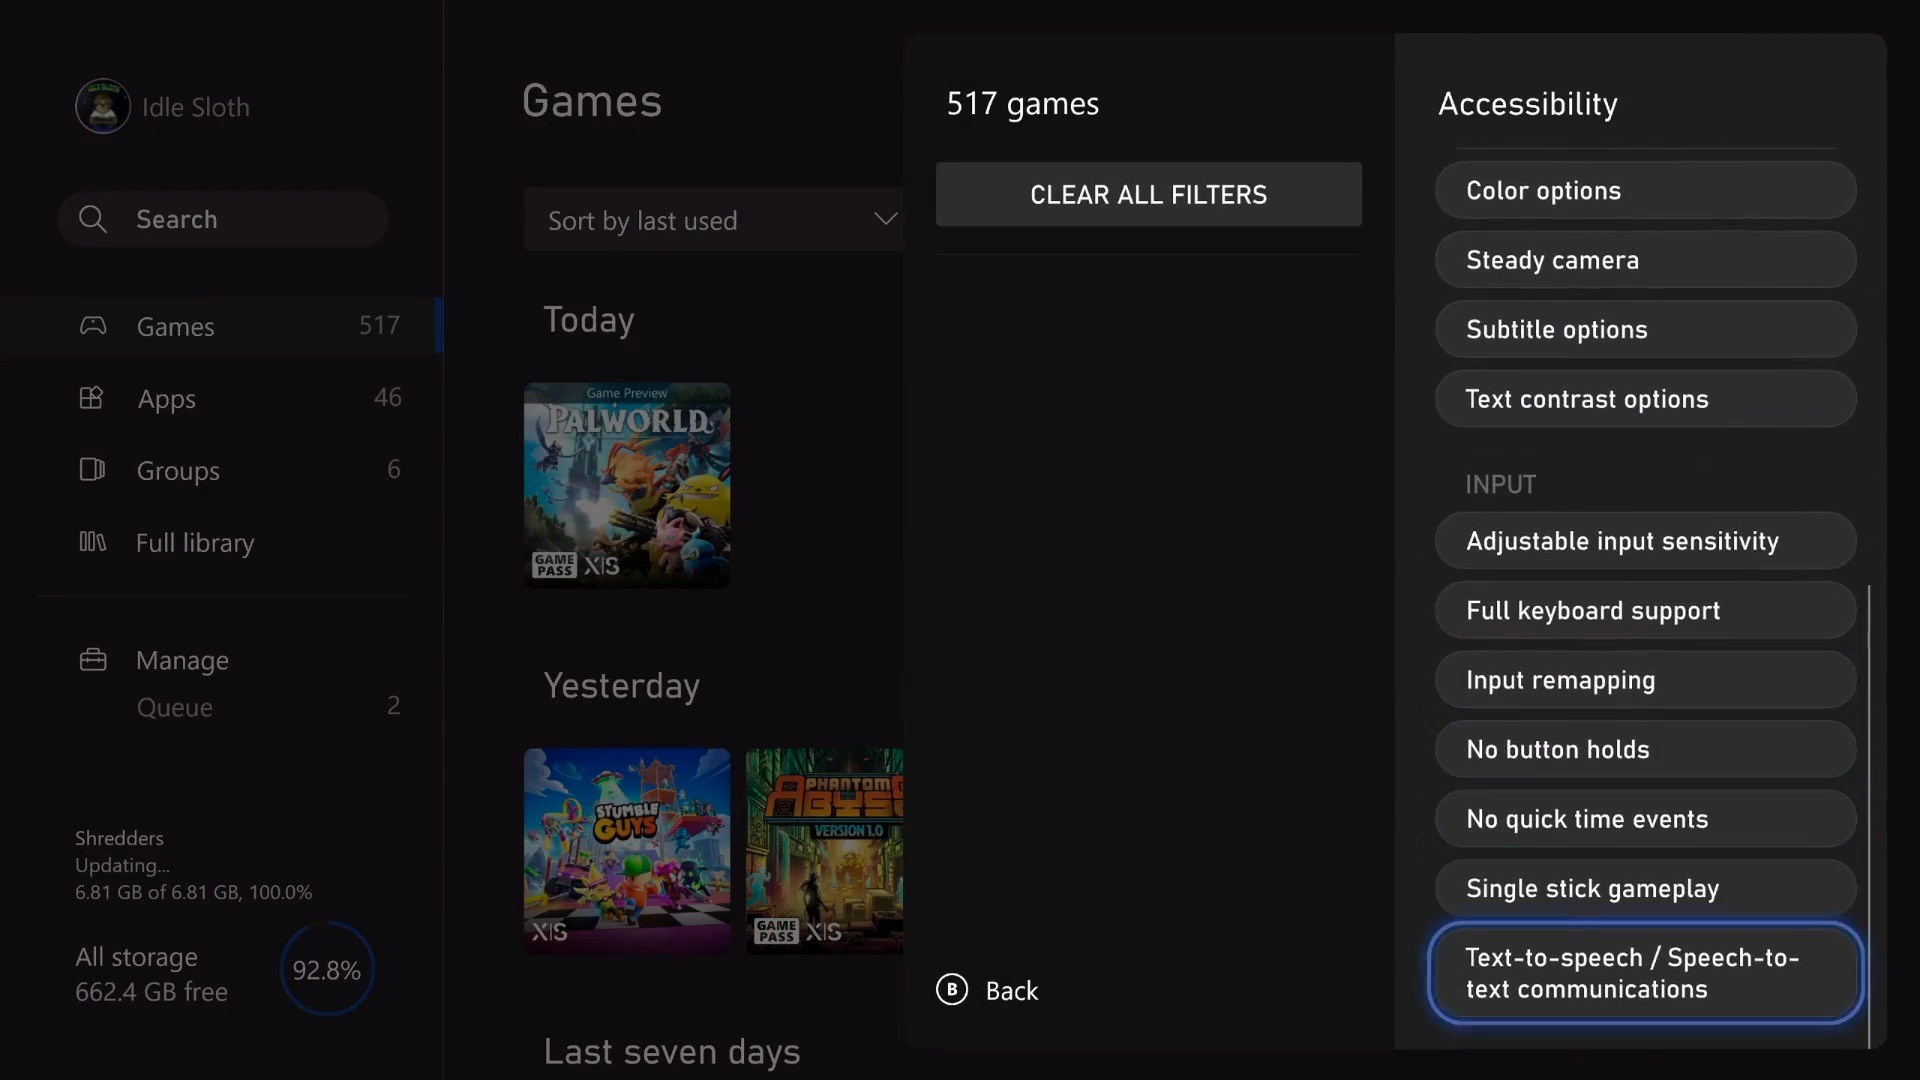Image resolution: width=1920 pixels, height=1080 pixels.
Task: Click the Manage toolbox icon
Action: point(93,660)
